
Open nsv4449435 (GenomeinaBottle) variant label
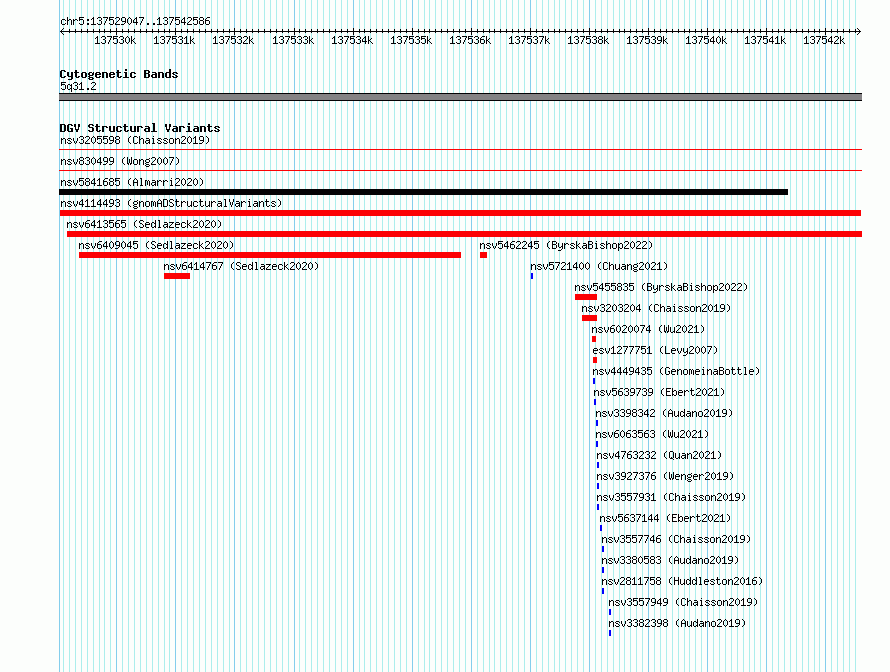[x=676, y=371]
